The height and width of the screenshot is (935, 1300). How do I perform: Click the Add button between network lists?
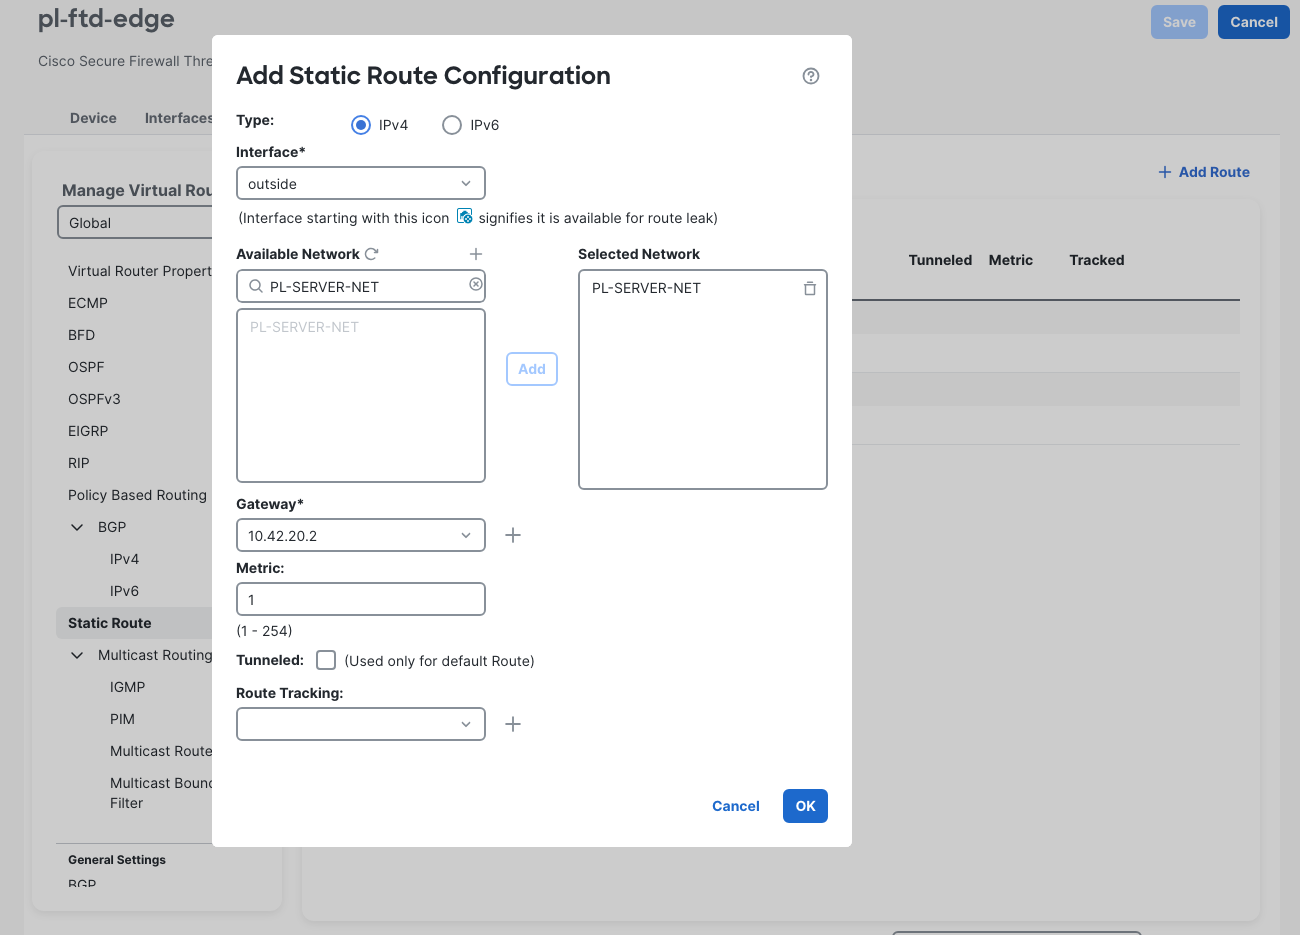(532, 369)
